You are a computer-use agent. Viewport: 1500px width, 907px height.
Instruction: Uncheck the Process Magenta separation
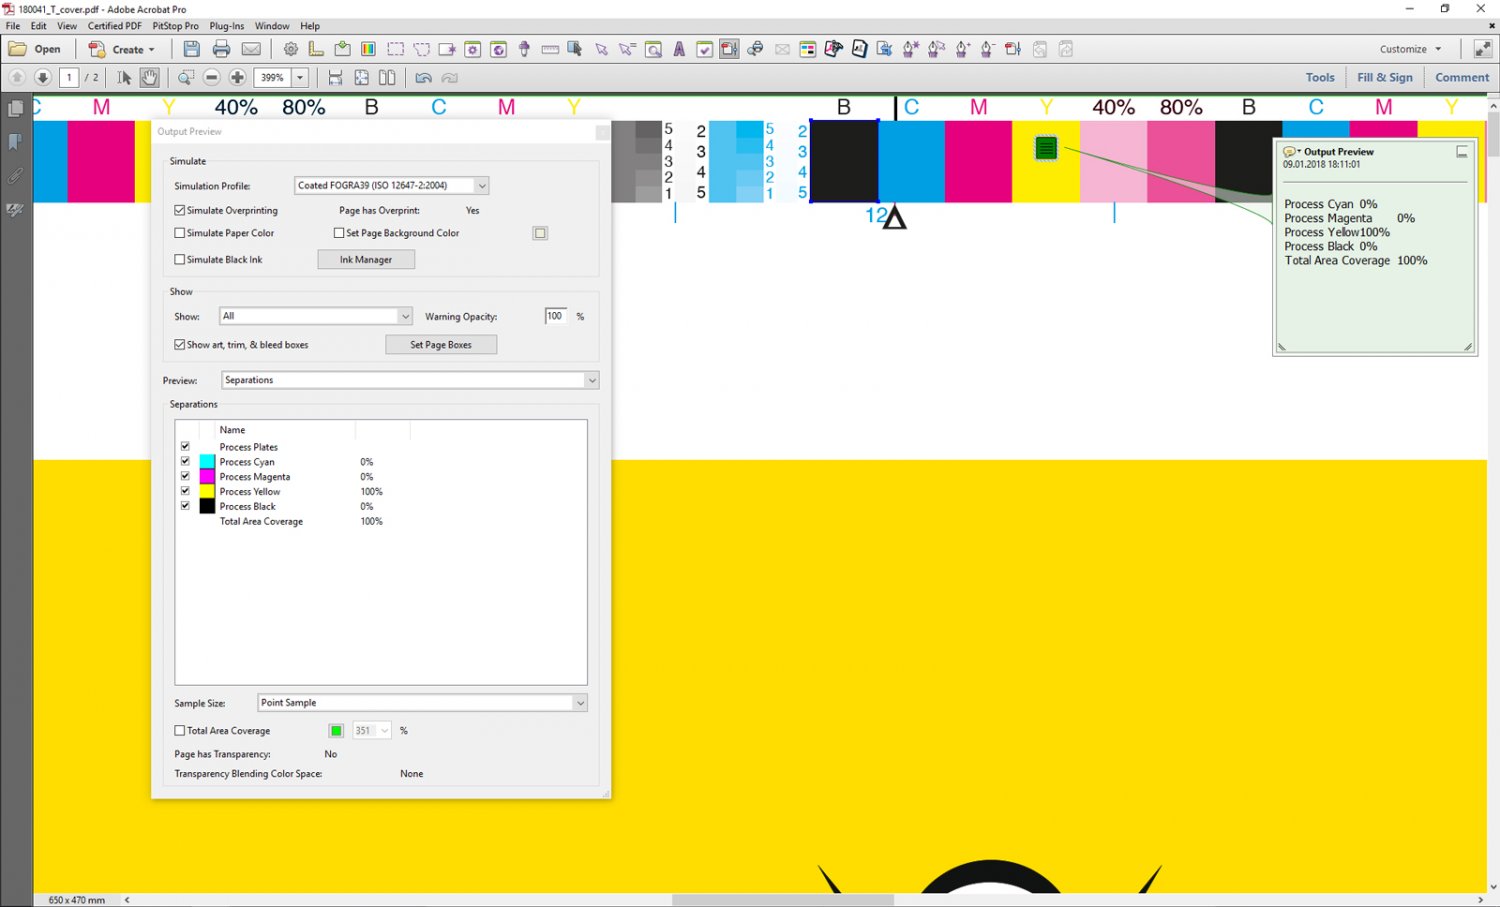tap(185, 476)
